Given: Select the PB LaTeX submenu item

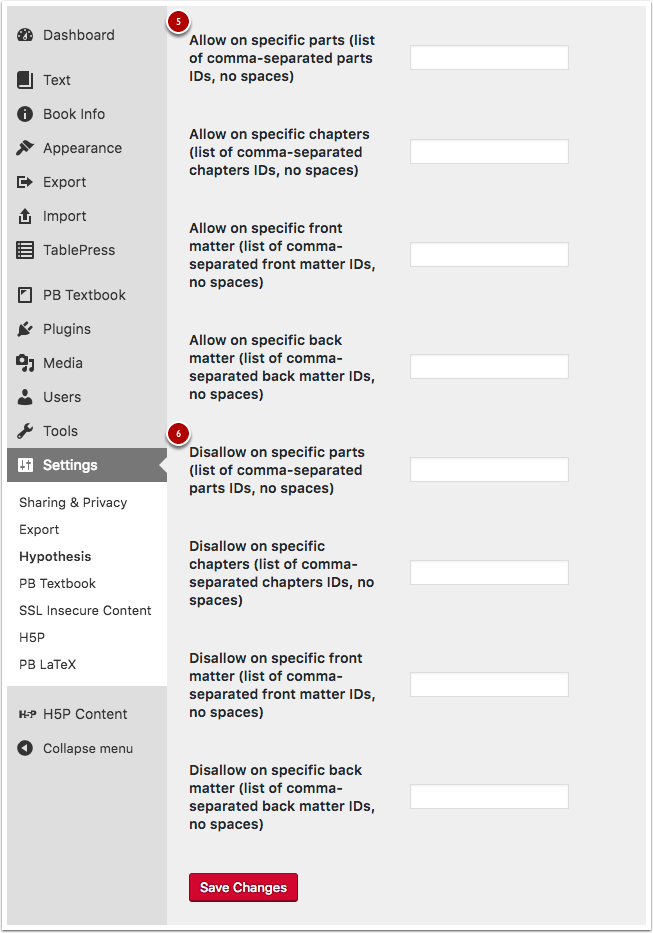Looking at the screenshot, I should 48,664.
